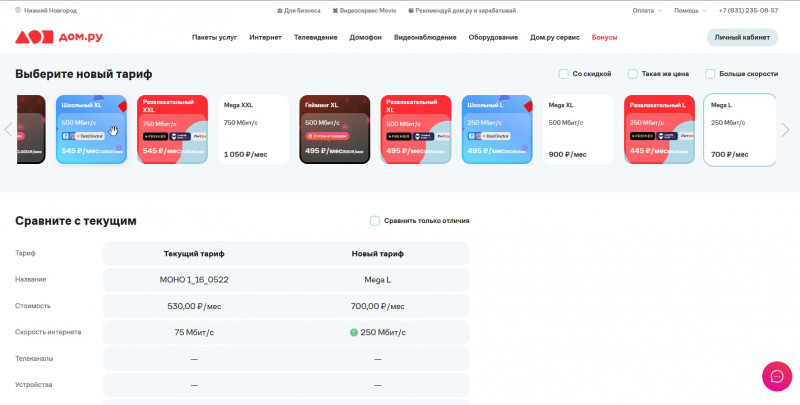This screenshot has height=405, width=800.
Task: Enable the Со скидкой filter checkbox
Action: pyautogui.click(x=563, y=74)
